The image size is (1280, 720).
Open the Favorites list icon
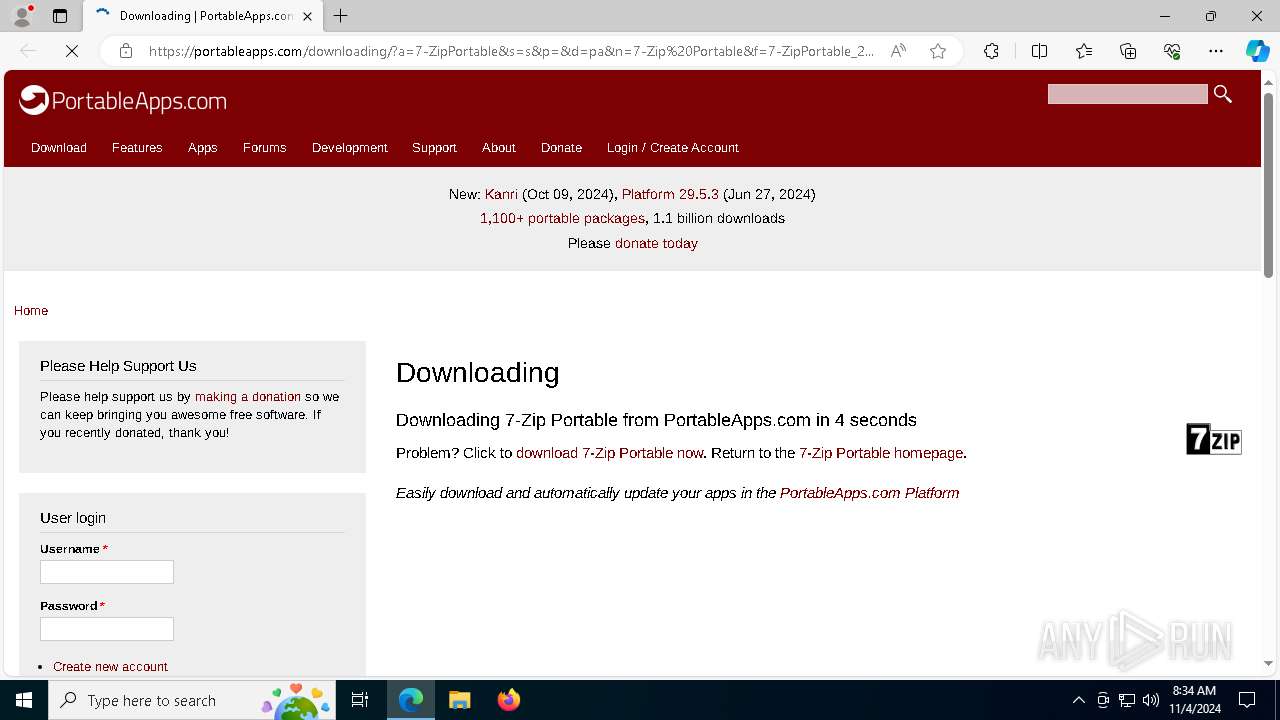point(1084,51)
